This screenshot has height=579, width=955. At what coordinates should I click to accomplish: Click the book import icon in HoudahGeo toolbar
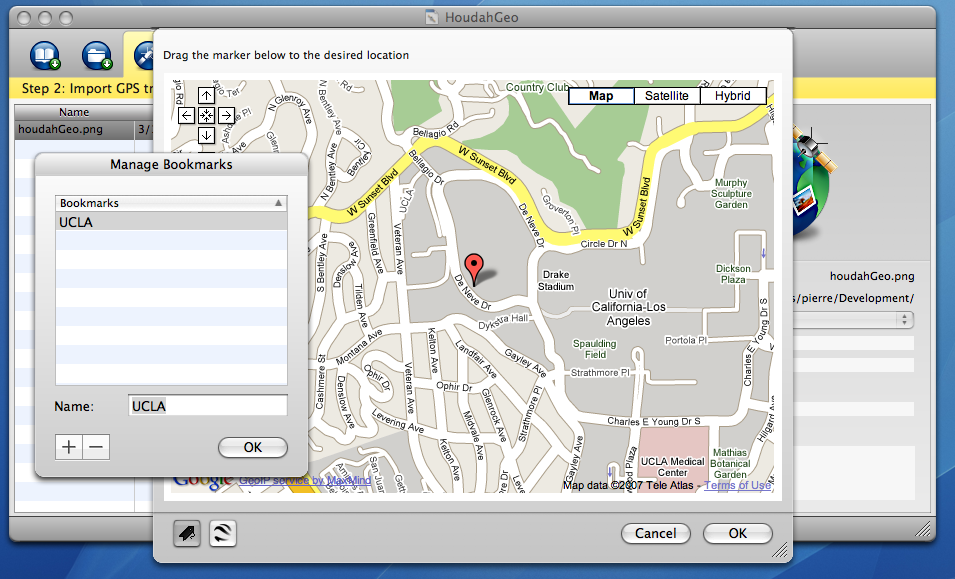[45, 55]
